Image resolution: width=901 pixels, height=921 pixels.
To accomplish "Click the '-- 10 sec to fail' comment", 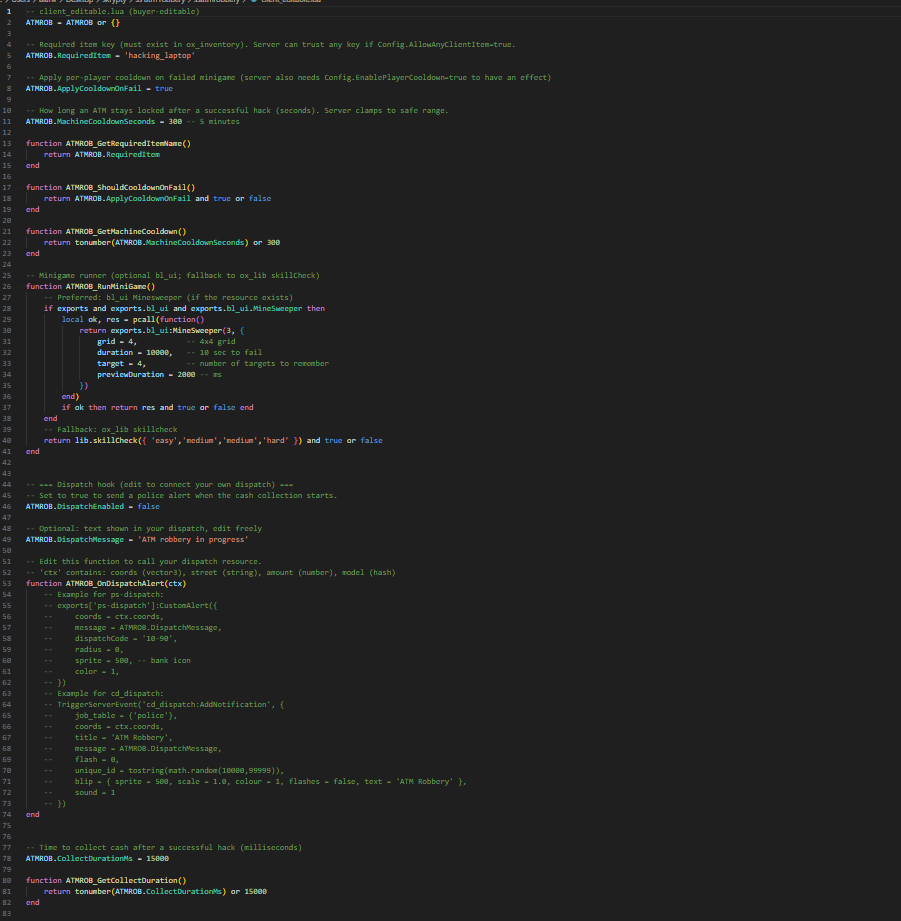I will pos(224,352).
